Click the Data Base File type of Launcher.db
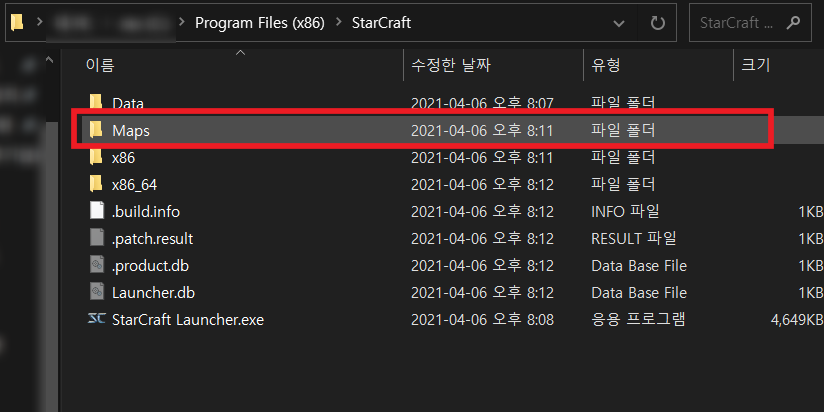The height and width of the screenshot is (412, 824). click(x=639, y=293)
